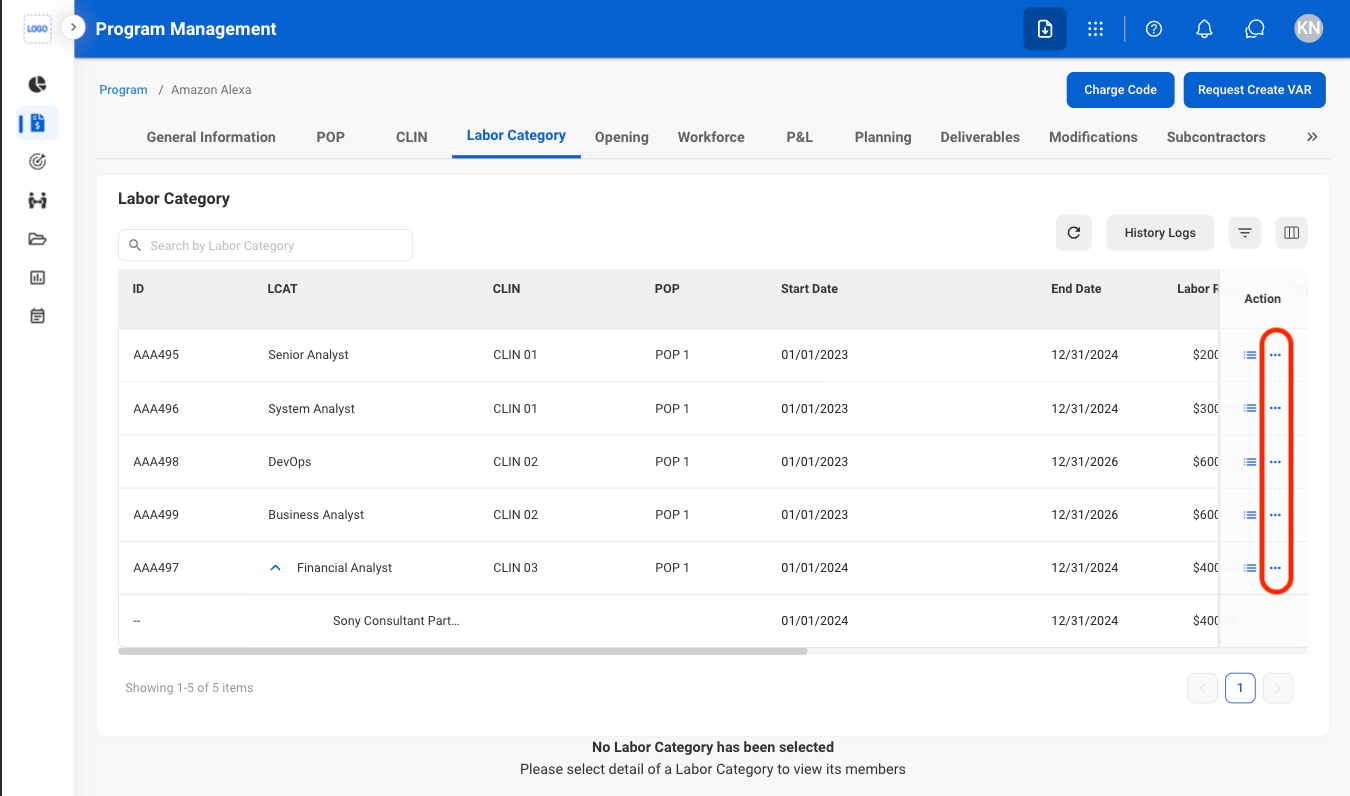Open more actions menu for DevOps row
Viewport: 1350px width, 796px height.
pyautogui.click(x=1275, y=462)
